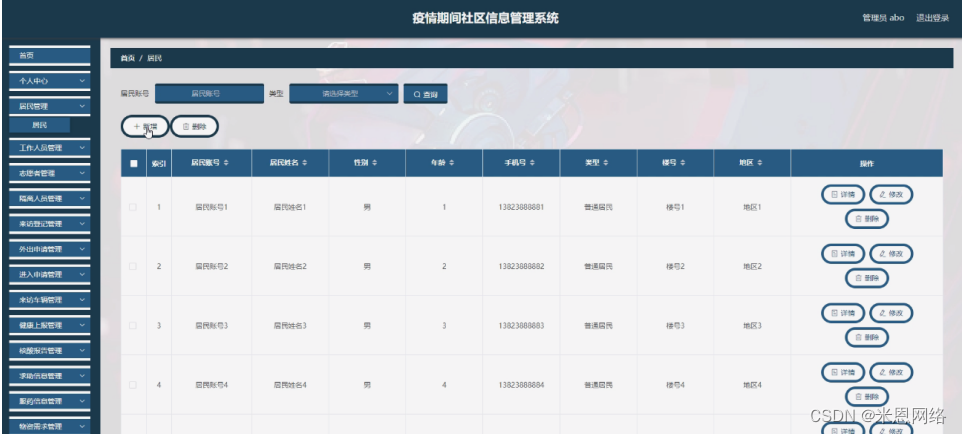Open 物资需求管理 in the sidebar
This screenshot has width=962, height=434.
[50, 426]
